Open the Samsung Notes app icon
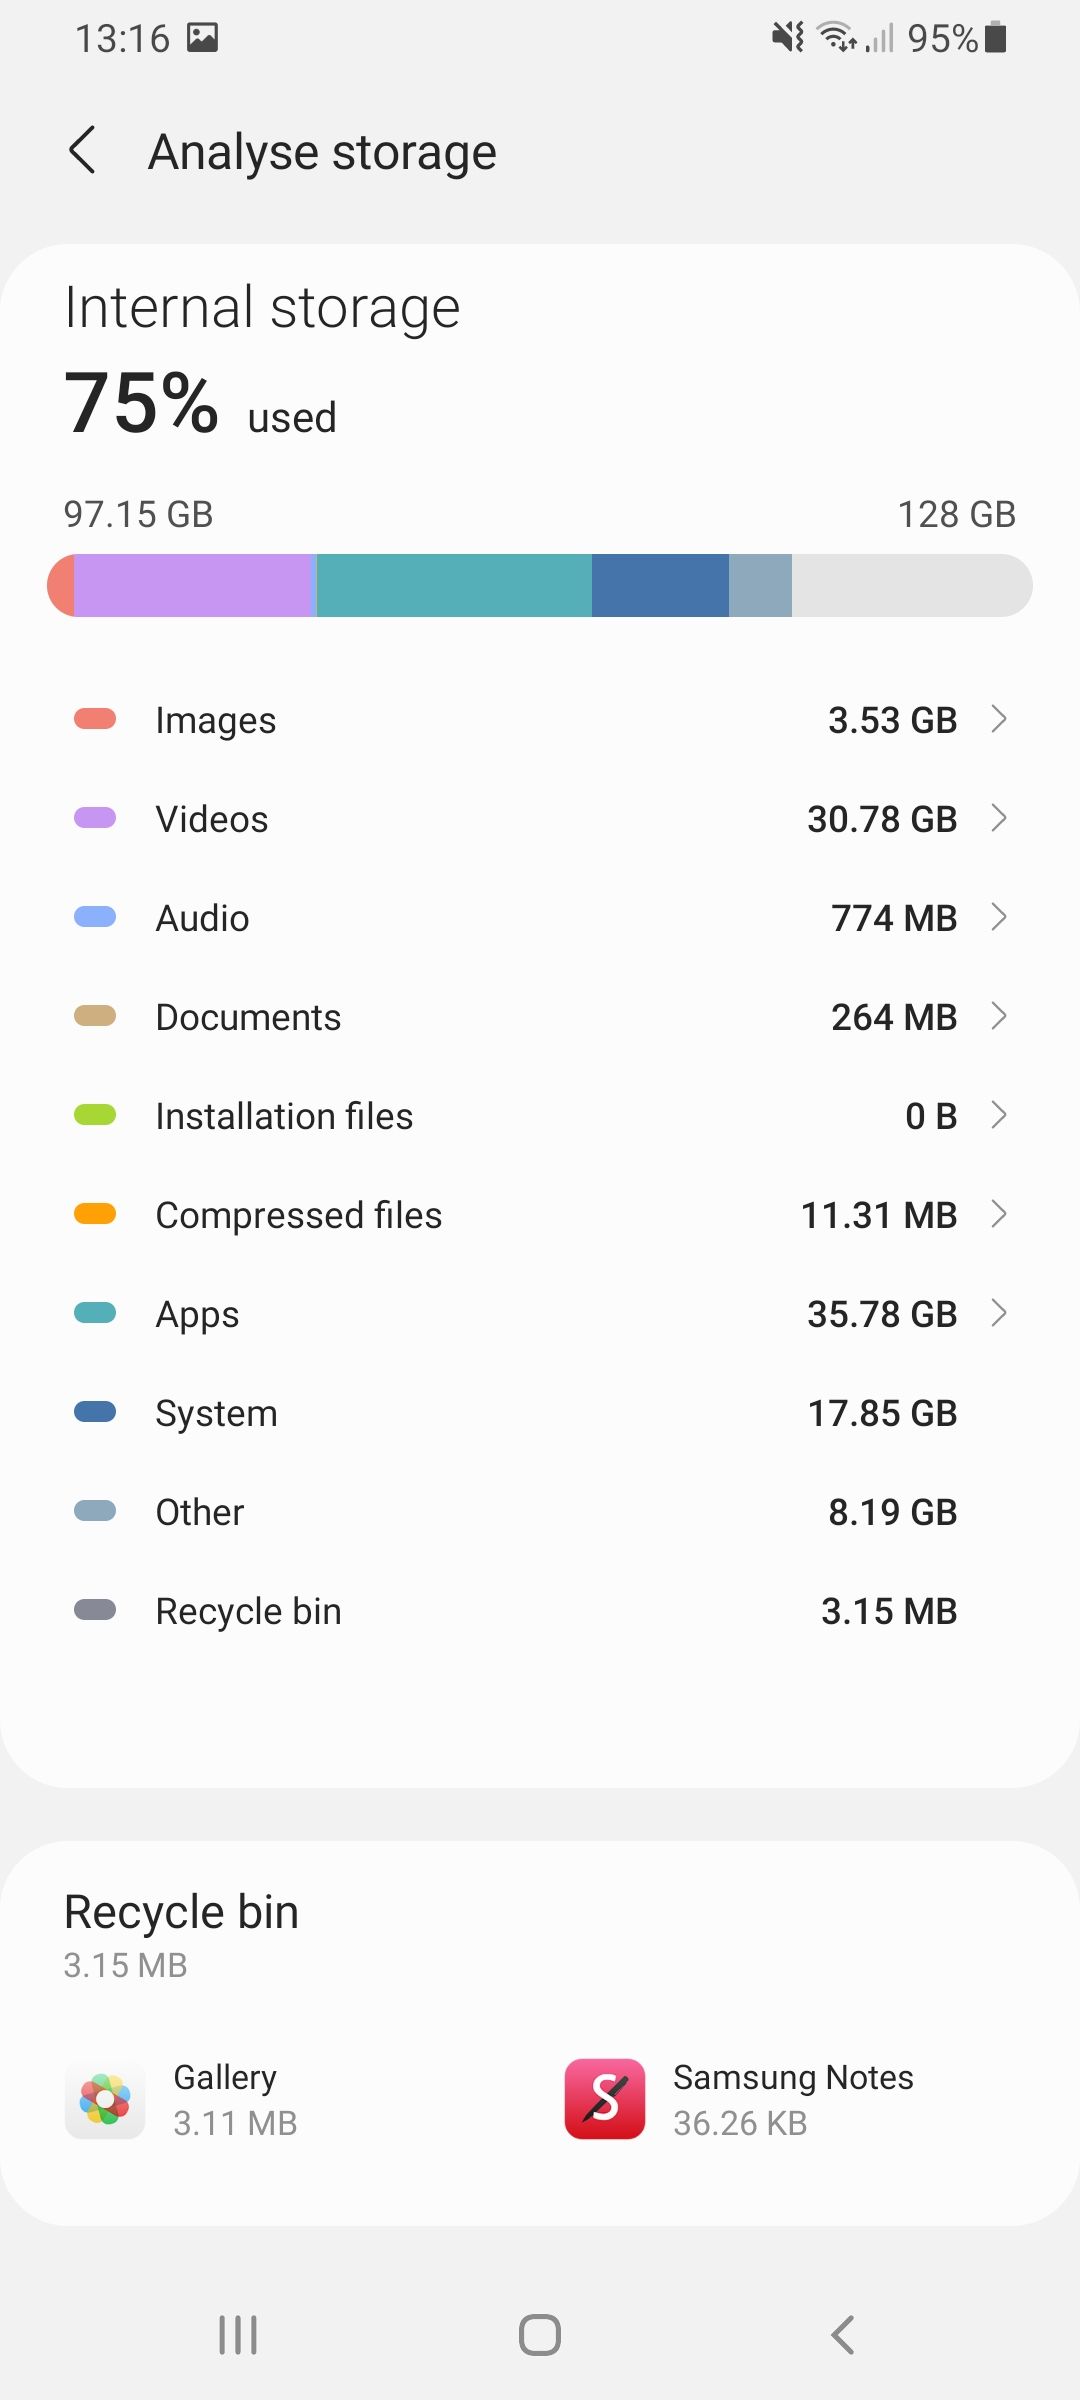Image resolution: width=1080 pixels, height=2400 pixels. coord(605,2099)
